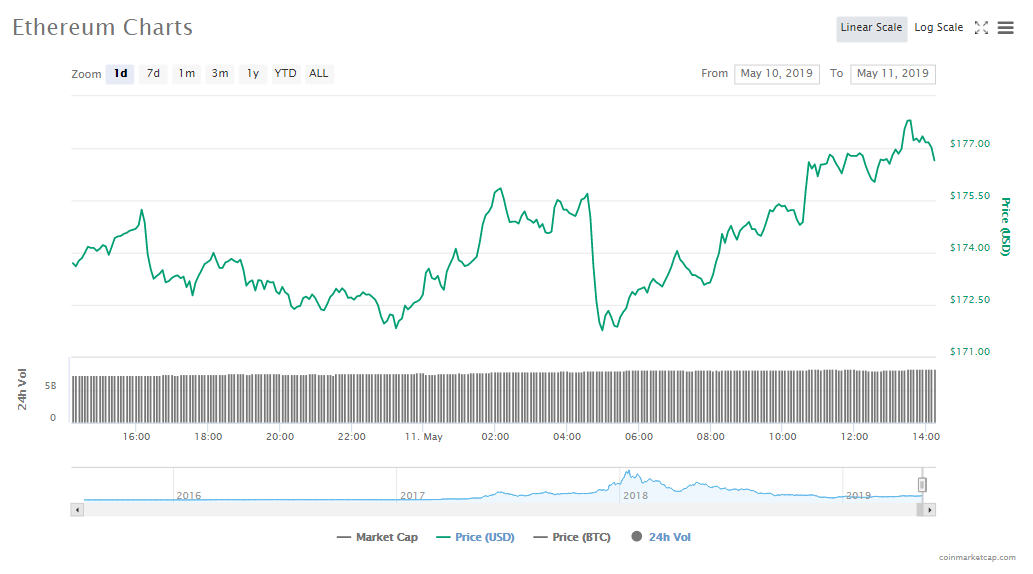Toggle the 24h Vol legend series
The image size is (1033, 574).
point(660,537)
